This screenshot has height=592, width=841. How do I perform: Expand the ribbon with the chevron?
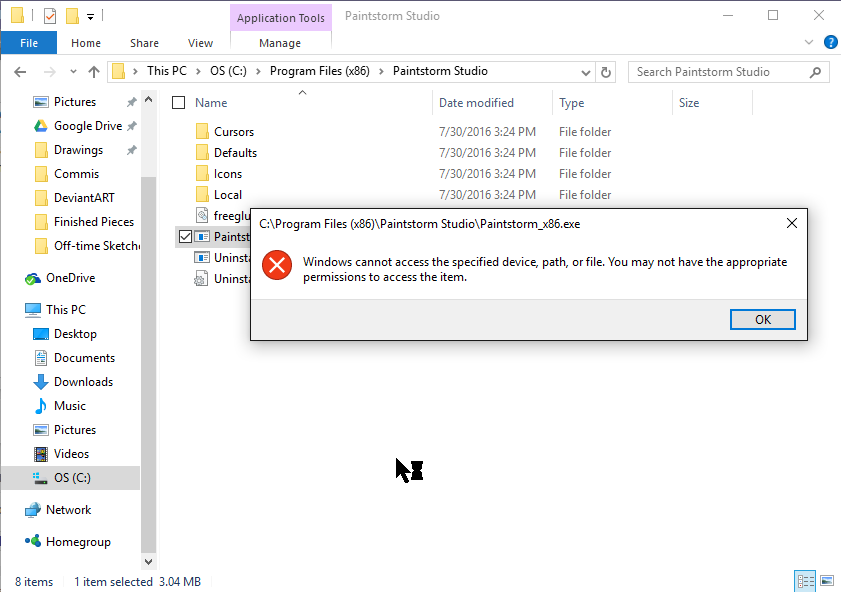click(x=809, y=42)
